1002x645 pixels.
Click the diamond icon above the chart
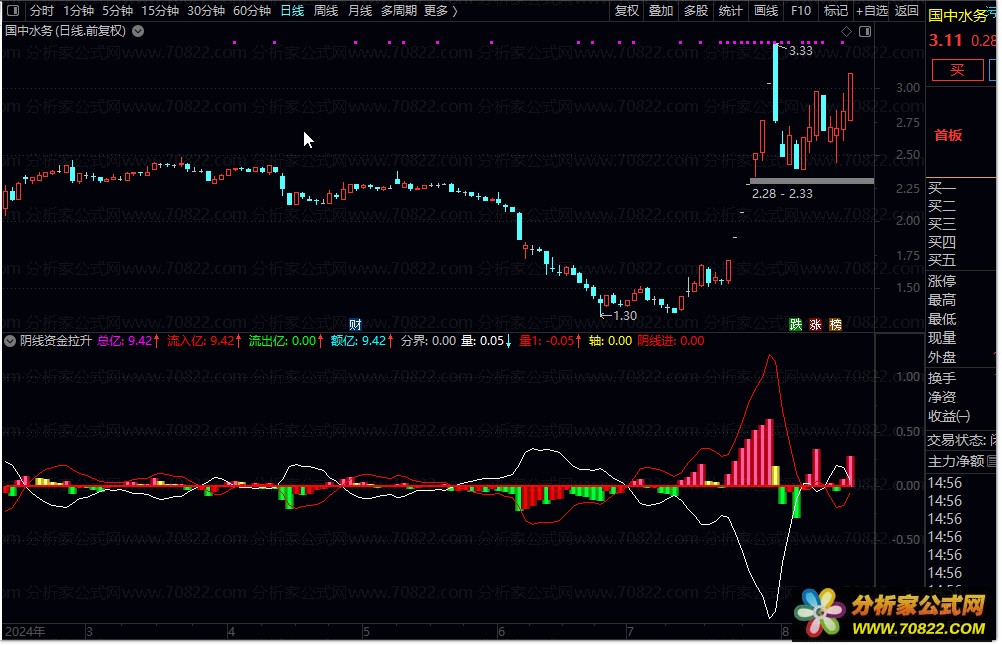pyautogui.click(x=846, y=31)
